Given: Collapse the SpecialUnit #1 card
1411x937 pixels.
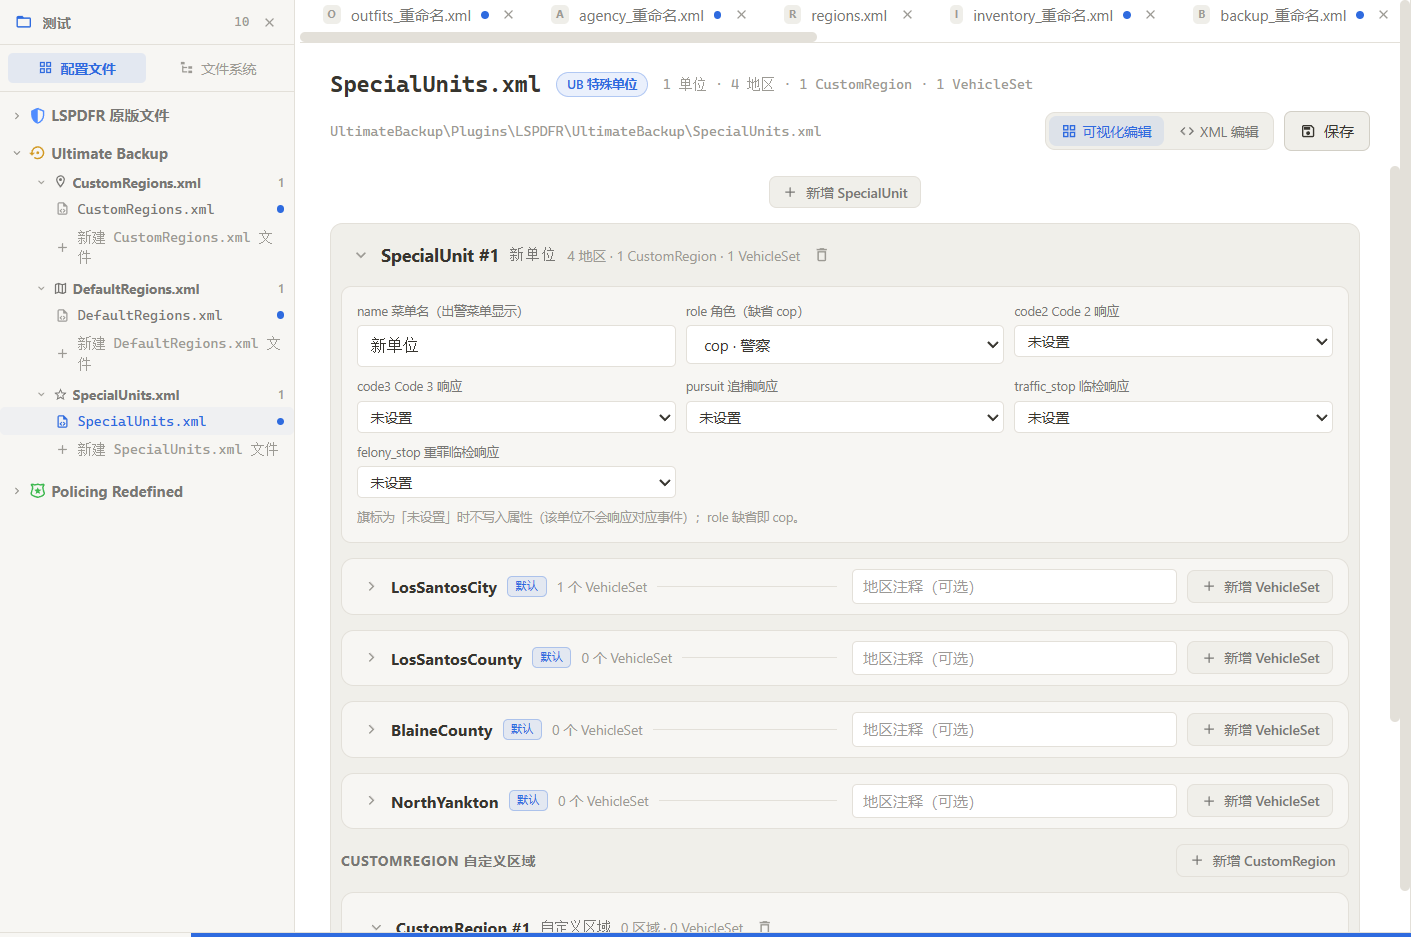Looking at the screenshot, I should point(361,255).
